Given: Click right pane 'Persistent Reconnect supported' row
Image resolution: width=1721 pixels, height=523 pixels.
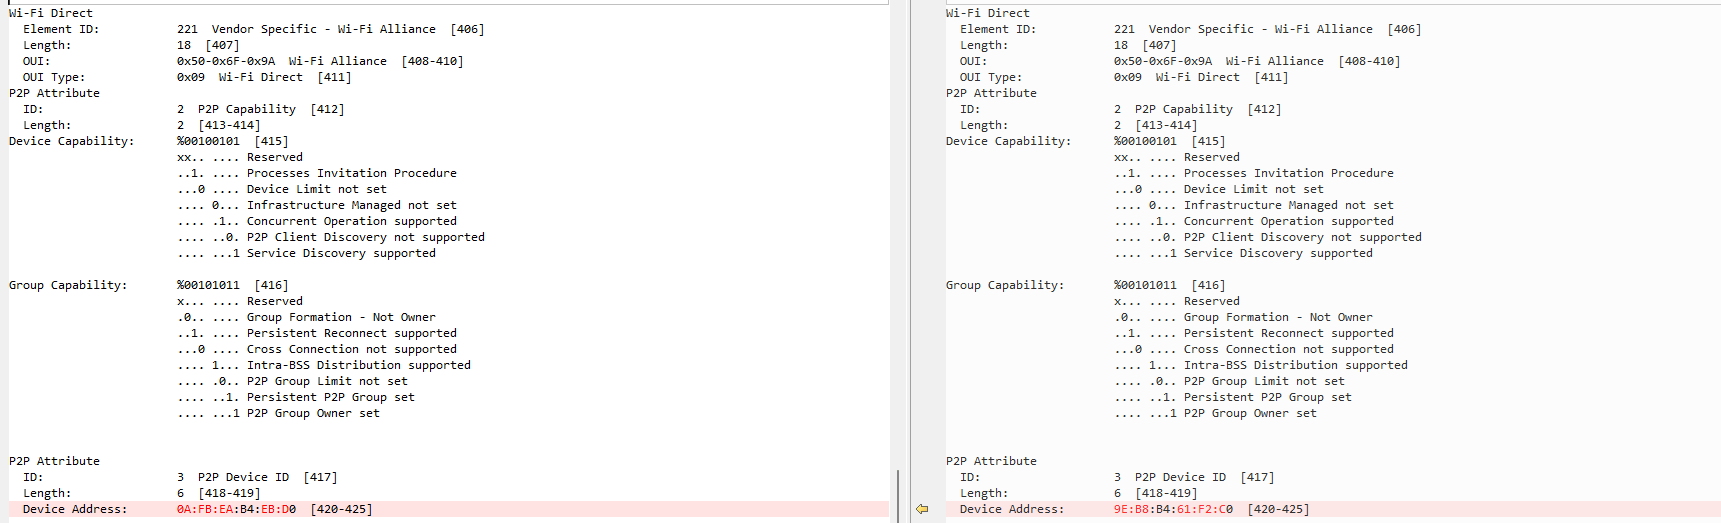Looking at the screenshot, I should [x=1254, y=333].
